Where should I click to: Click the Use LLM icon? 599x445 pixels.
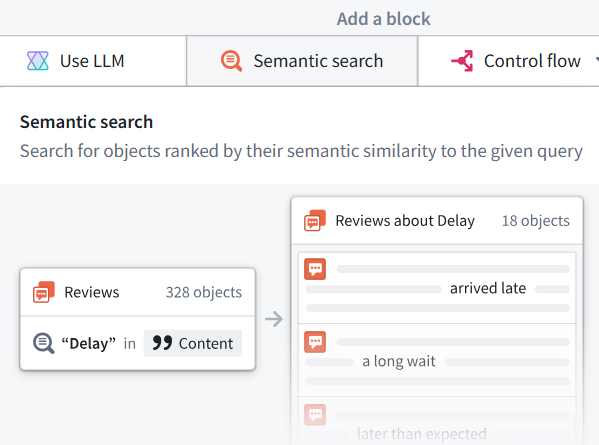coord(37,61)
